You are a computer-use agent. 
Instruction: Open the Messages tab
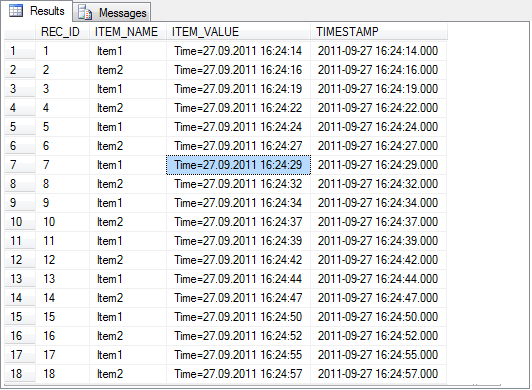112,13
